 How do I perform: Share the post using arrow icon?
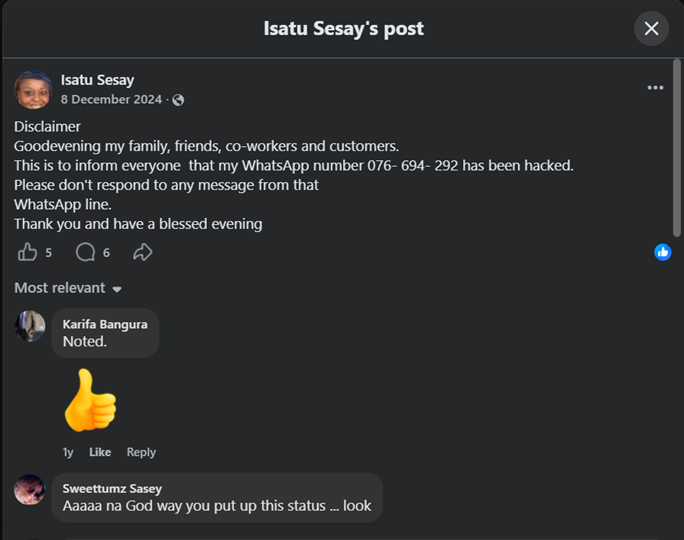143,252
